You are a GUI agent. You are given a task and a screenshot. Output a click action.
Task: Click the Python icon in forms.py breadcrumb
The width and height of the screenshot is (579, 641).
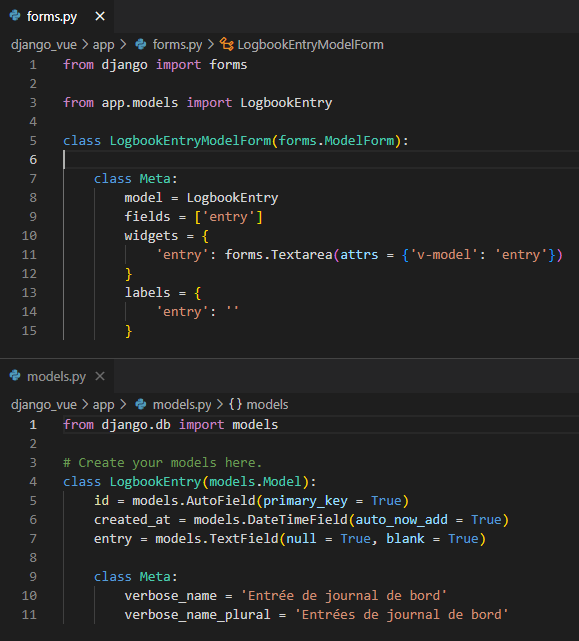(x=141, y=44)
